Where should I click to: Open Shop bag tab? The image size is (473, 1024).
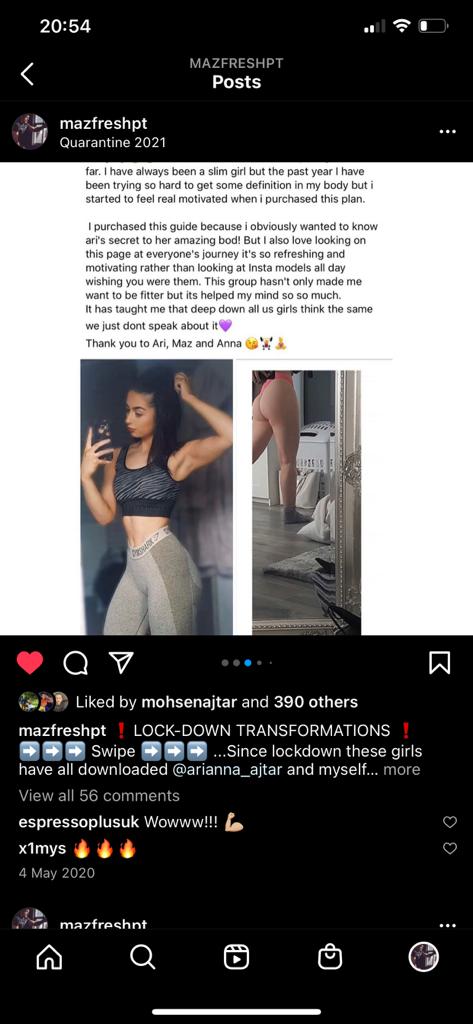[x=329, y=957]
